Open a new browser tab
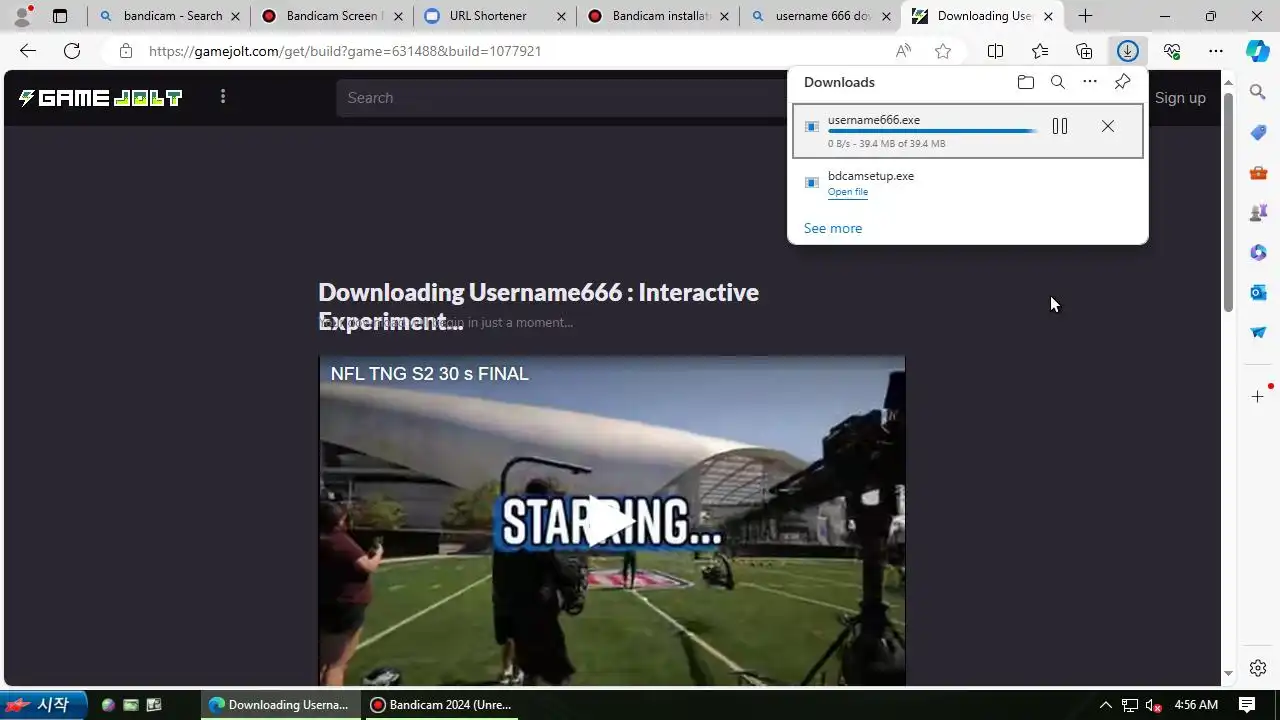This screenshot has width=1280, height=720. click(1085, 16)
